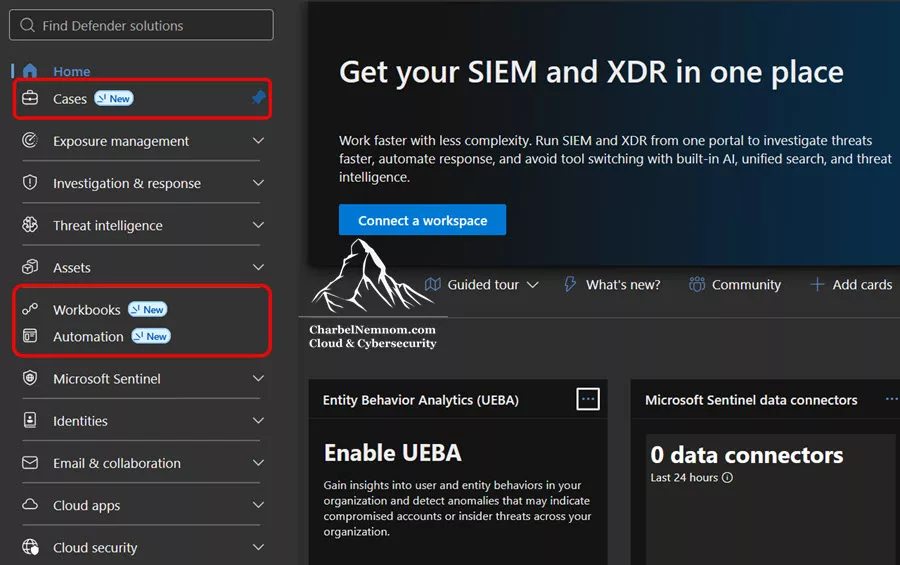Select Microsoft Sentinel menu label

pyautogui.click(x=107, y=379)
